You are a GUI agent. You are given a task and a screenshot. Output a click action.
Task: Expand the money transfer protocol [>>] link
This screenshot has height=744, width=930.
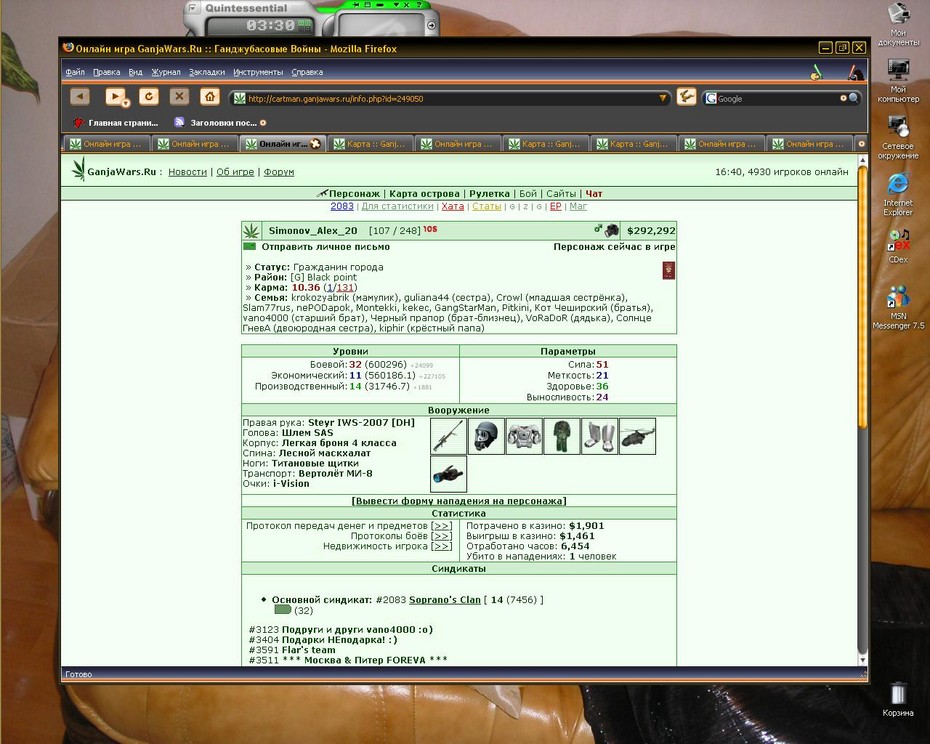click(441, 526)
